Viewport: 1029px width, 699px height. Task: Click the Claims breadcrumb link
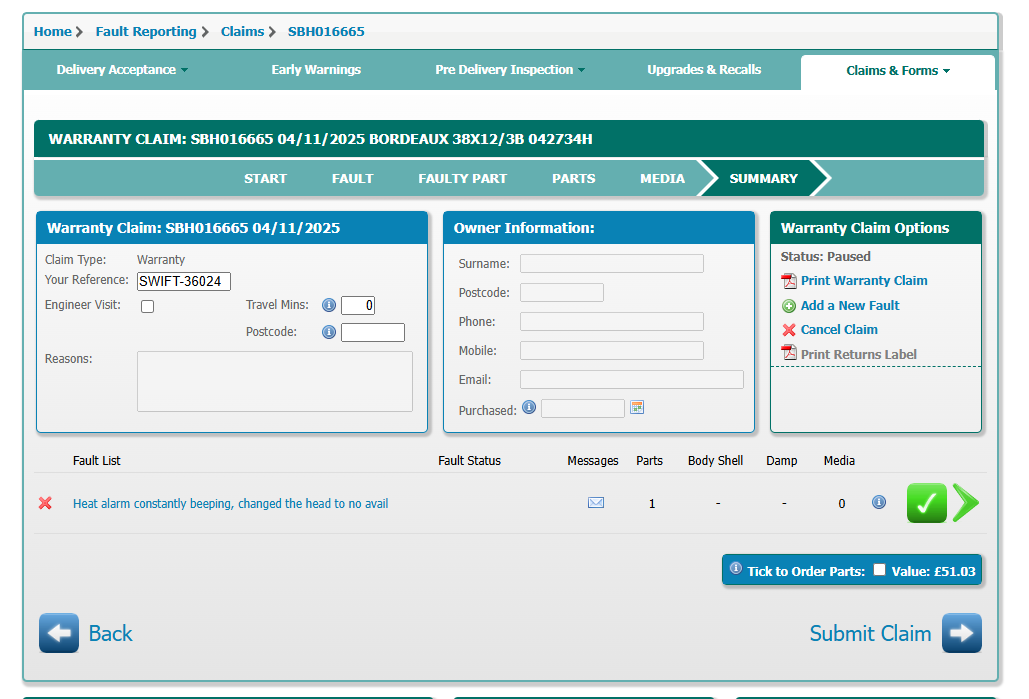[242, 32]
